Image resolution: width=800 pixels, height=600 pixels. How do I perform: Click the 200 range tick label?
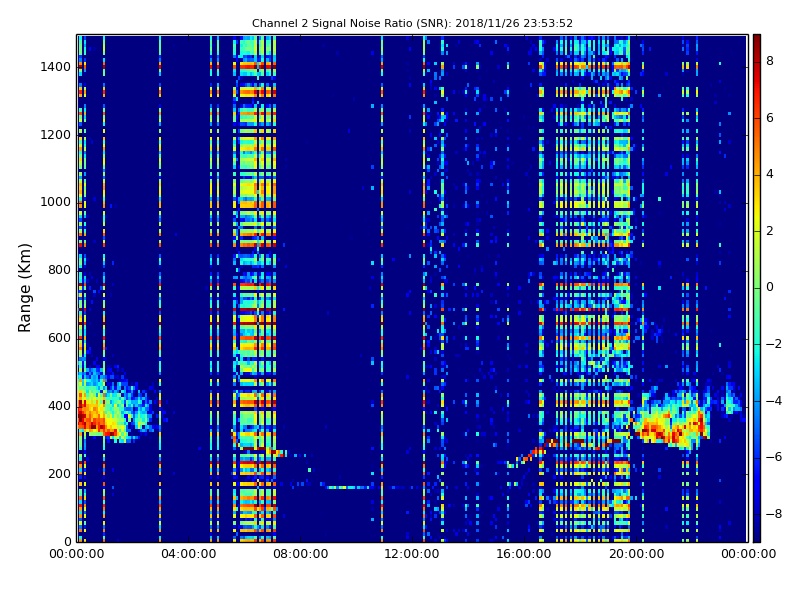pyautogui.click(x=59, y=473)
